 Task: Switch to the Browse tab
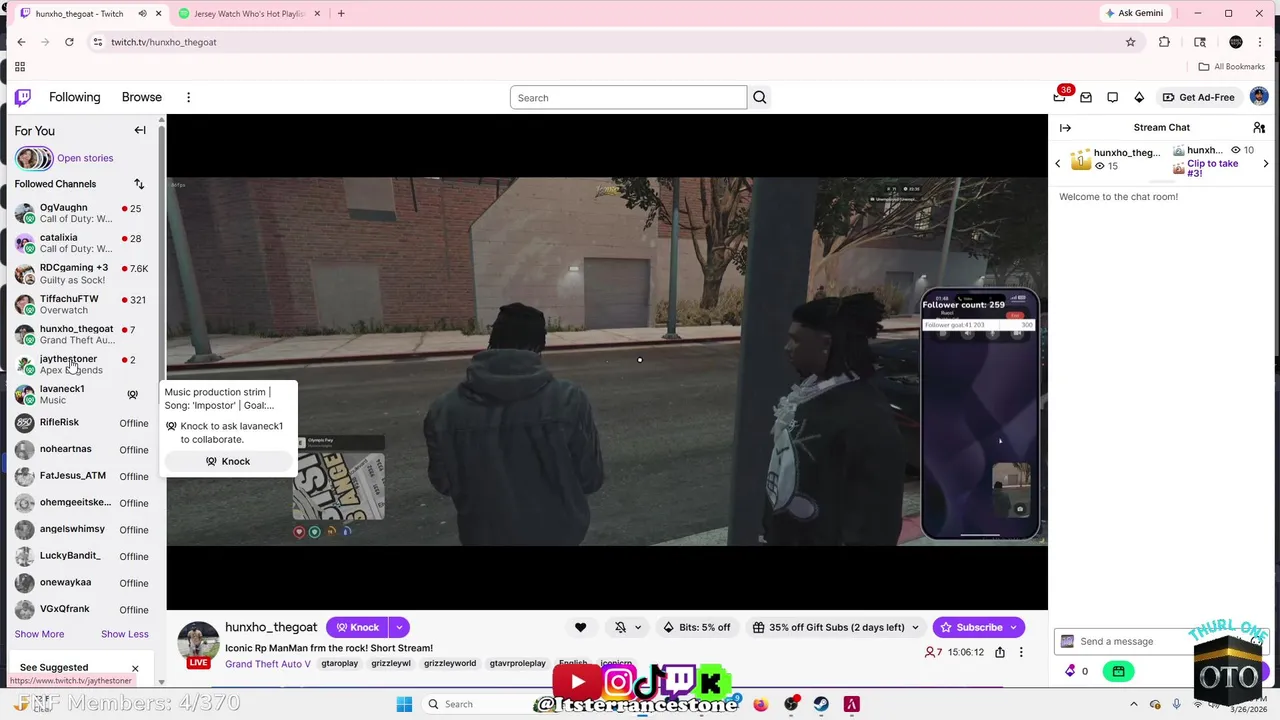[x=142, y=97]
